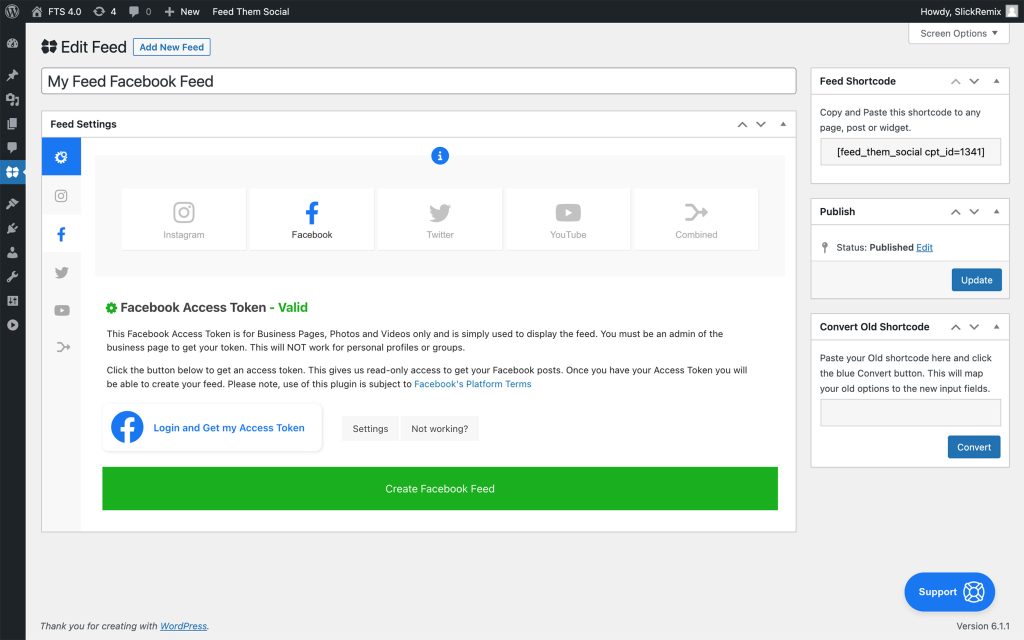Move Feed Shortcode panel up

[955, 81]
